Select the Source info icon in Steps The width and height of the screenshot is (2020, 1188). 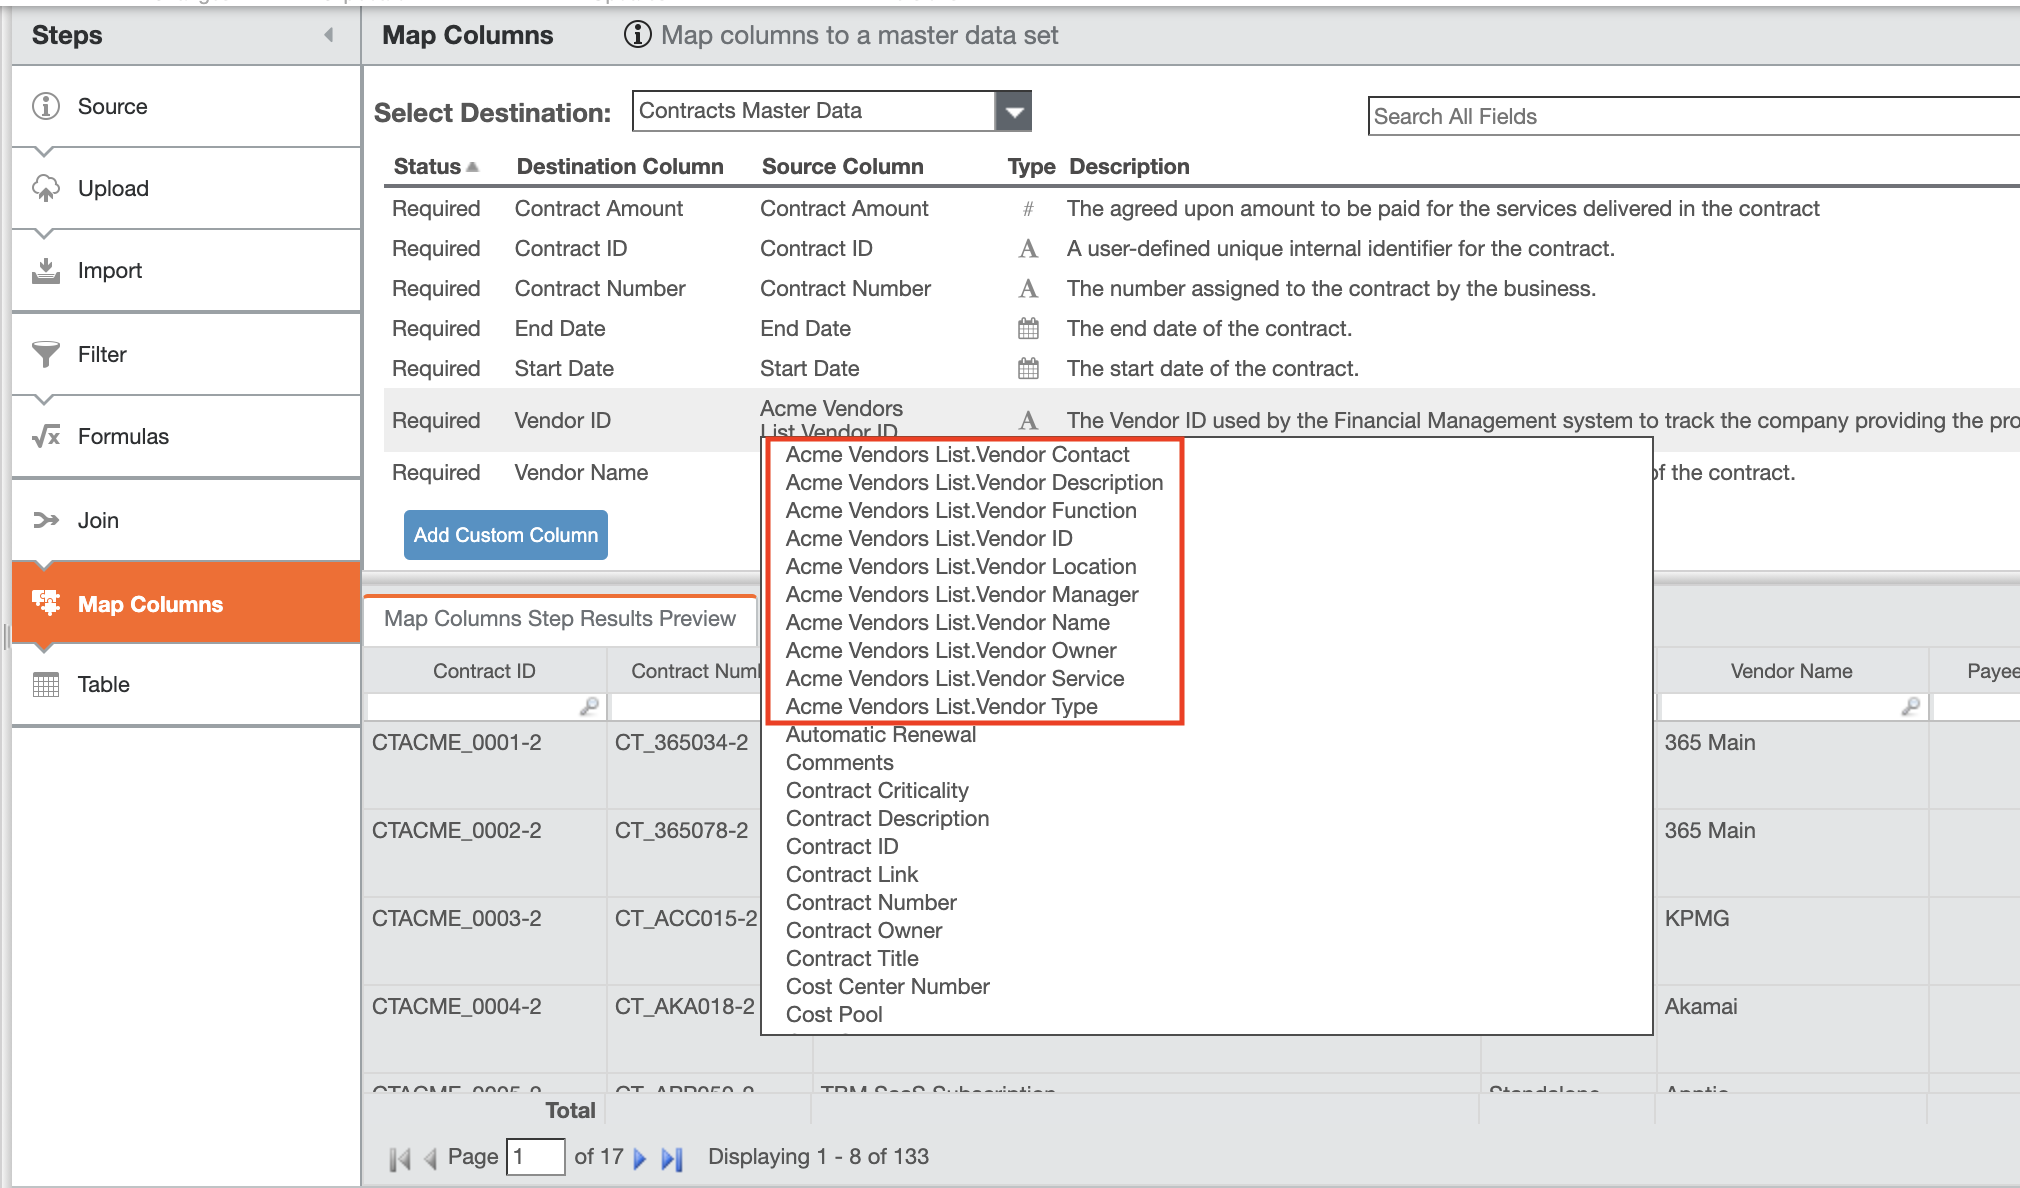(46, 106)
